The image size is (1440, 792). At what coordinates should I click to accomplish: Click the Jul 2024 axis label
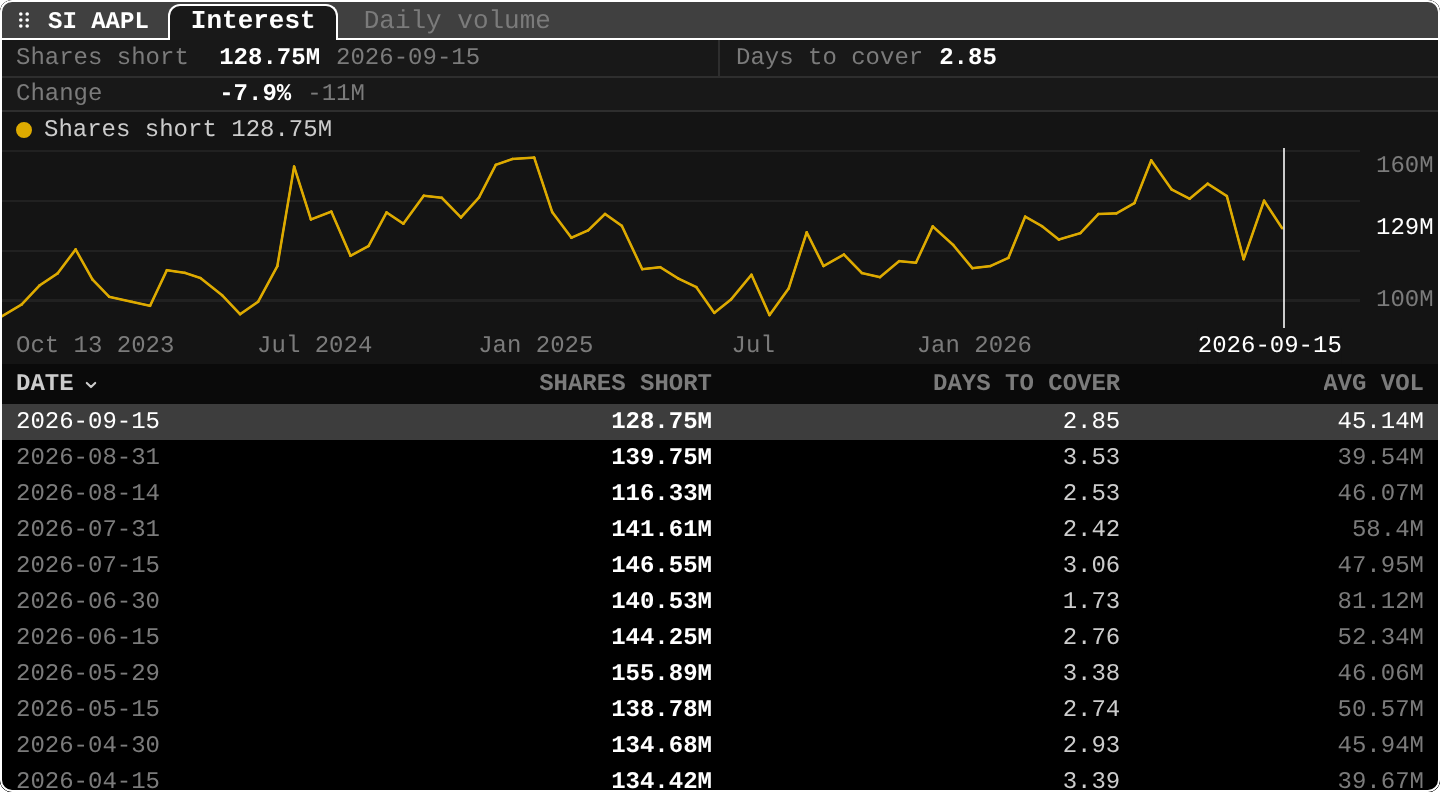[315, 345]
